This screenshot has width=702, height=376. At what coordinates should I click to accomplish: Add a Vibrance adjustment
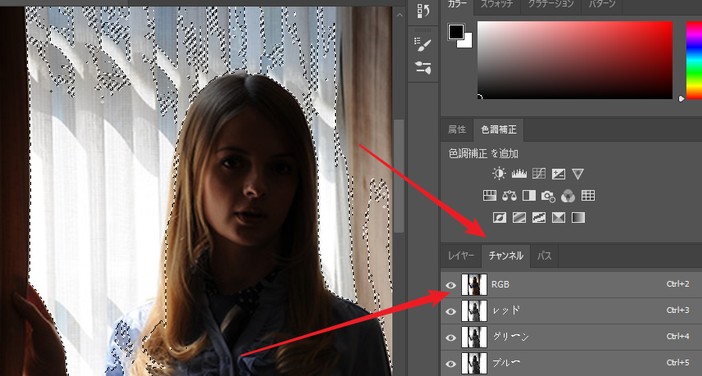click(x=578, y=174)
